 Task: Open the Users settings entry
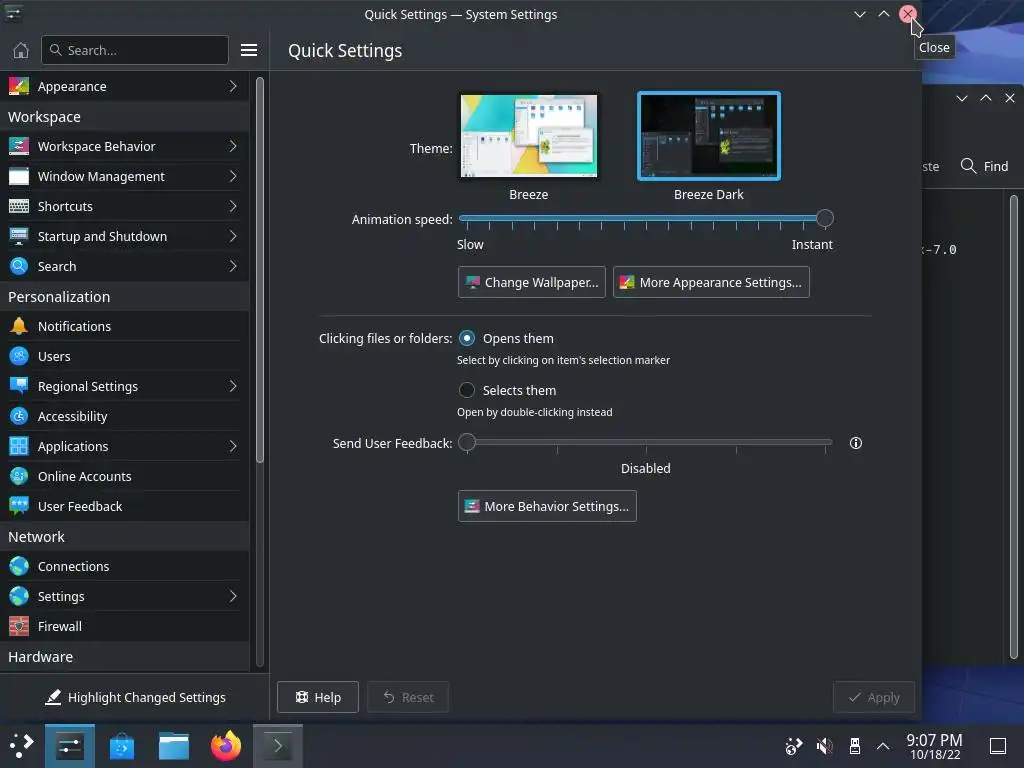tap(125, 356)
